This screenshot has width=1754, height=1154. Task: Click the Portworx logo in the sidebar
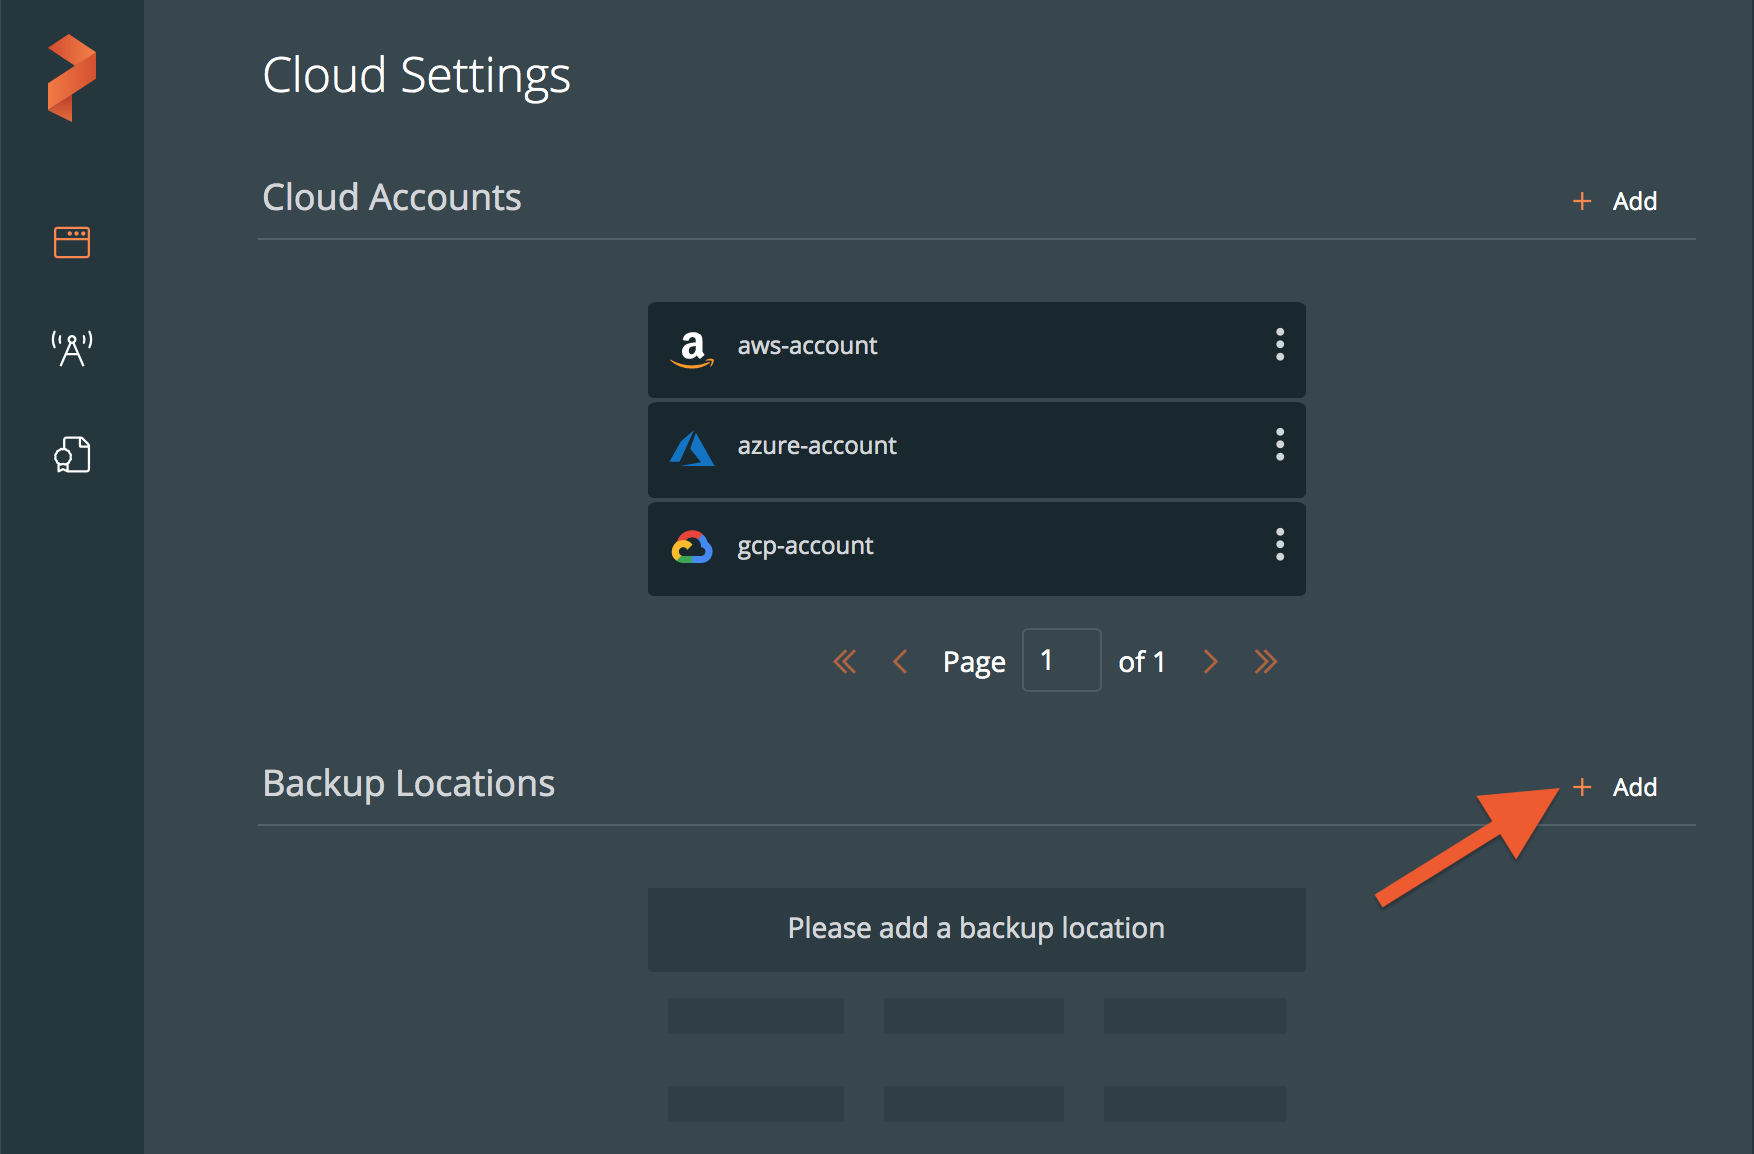pyautogui.click(x=72, y=78)
